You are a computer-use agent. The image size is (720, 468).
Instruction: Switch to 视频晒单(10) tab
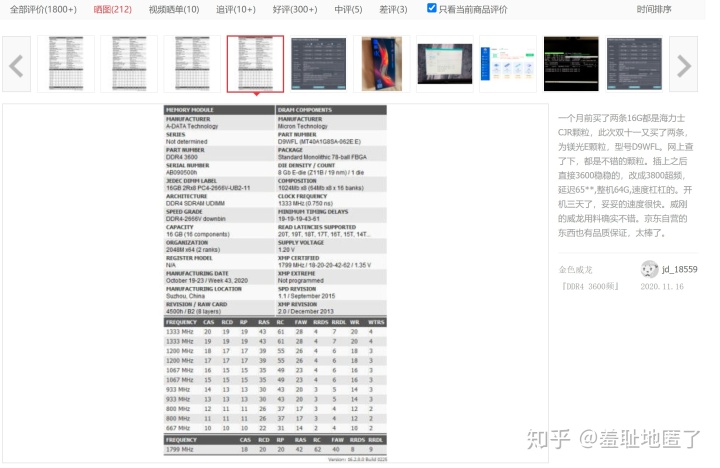(174, 9)
